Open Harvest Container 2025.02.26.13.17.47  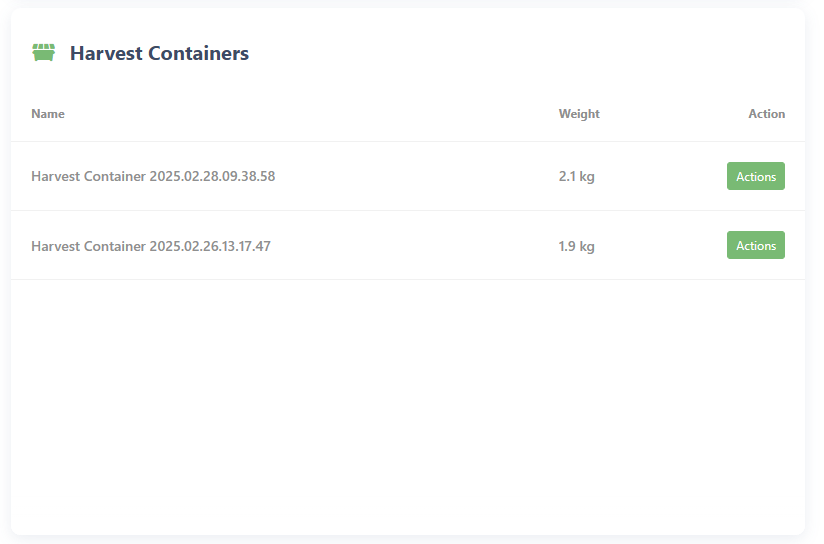tap(151, 246)
